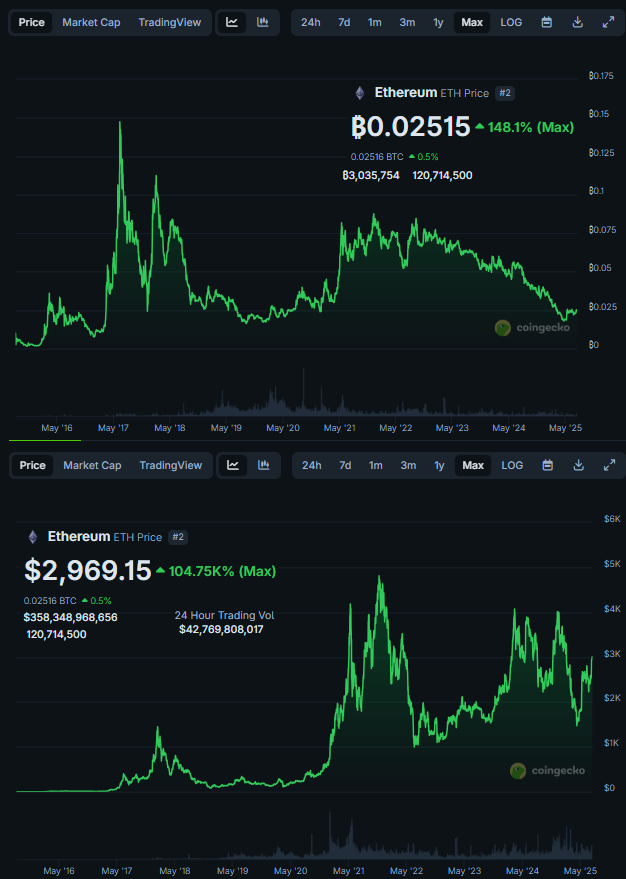The height and width of the screenshot is (879, 626).
Task: Select candlestick chart icon in the top chart
Action: 262,22
